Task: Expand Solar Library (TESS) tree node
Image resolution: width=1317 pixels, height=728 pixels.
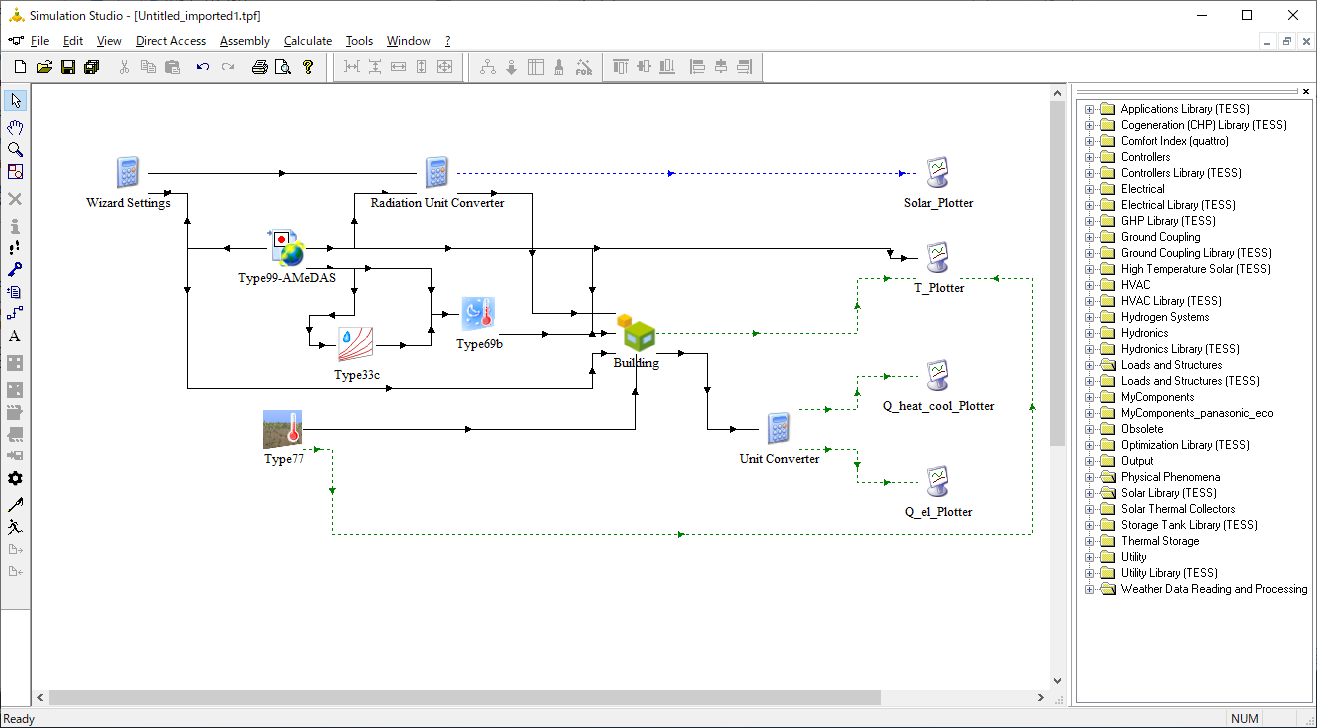Action: (1090, 493)
